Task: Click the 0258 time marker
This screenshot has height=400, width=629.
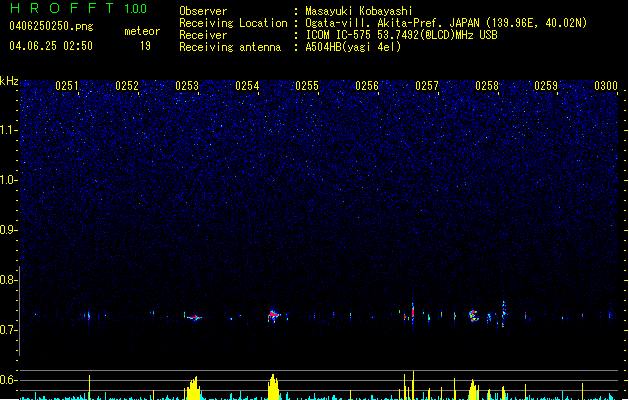Action: (487, 86)
